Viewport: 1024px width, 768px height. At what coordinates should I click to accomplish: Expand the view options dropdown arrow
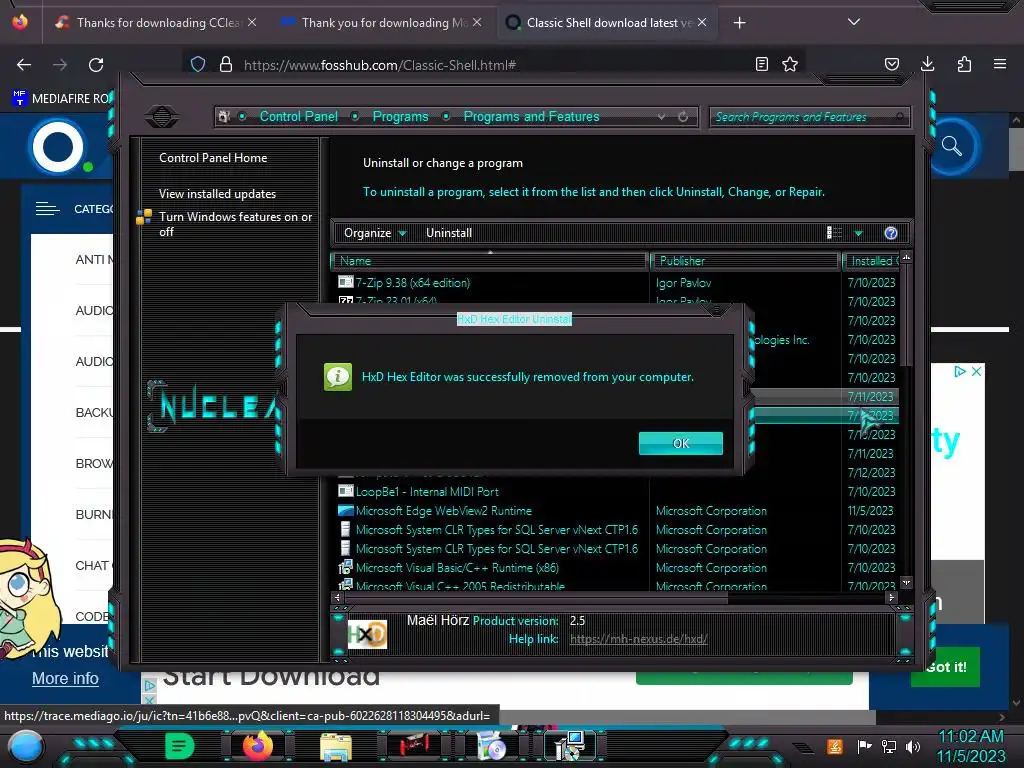(x=859, y=233)
